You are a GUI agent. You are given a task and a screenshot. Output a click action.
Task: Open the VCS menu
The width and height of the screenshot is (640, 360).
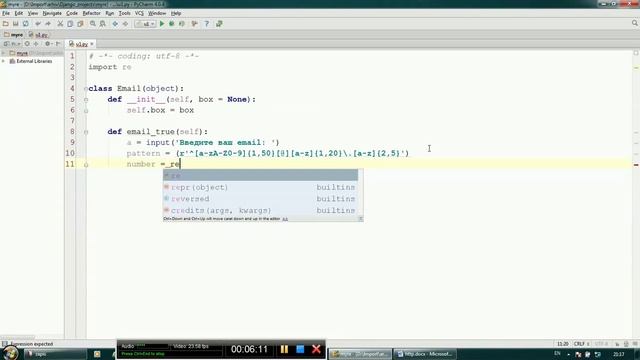139,13
